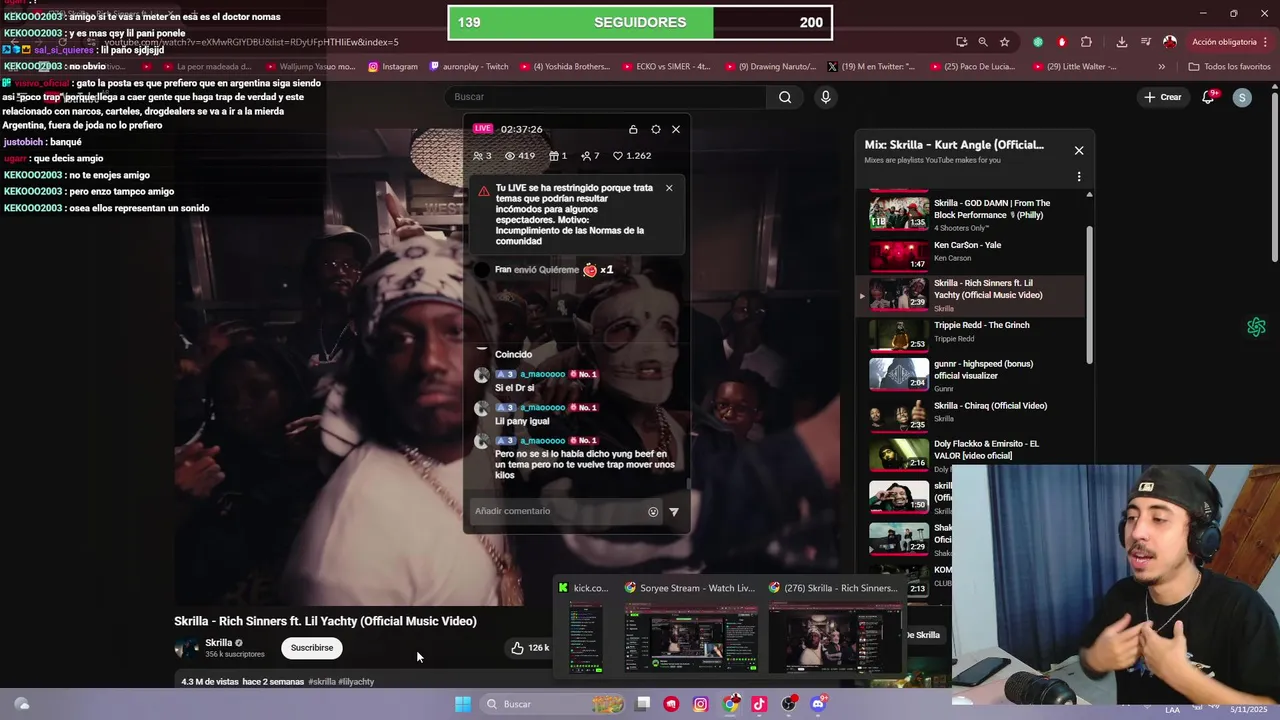Open the Mix playlist three-dot menu
The width and height of the screenshot is (1280, 720).
(1079, 177)
